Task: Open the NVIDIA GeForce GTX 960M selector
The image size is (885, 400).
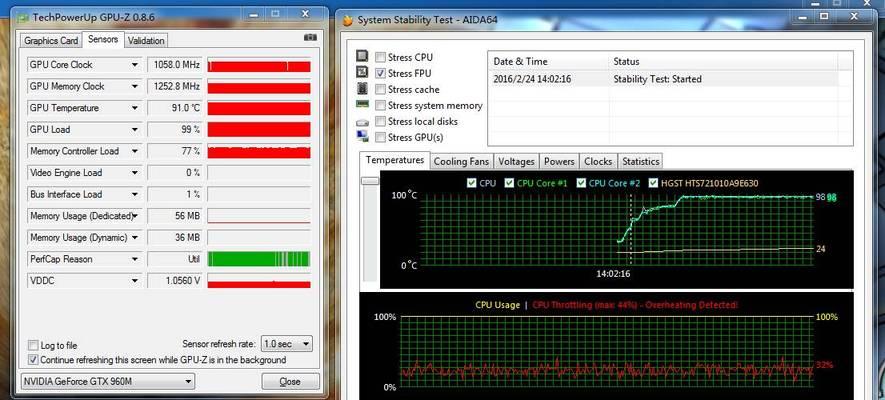Action: [x=107, y=381]
